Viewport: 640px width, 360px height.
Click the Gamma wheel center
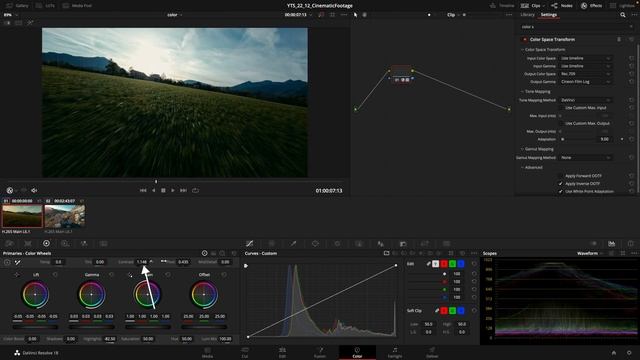91,294
